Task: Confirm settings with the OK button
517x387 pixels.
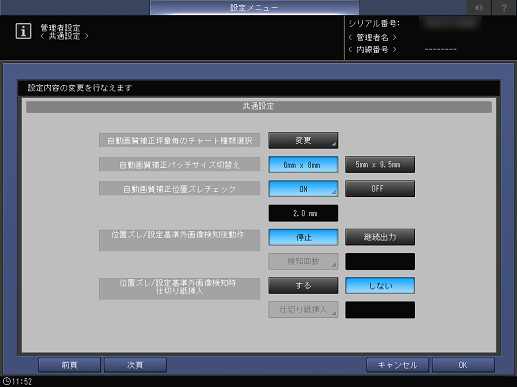Action: coord(463,365)
